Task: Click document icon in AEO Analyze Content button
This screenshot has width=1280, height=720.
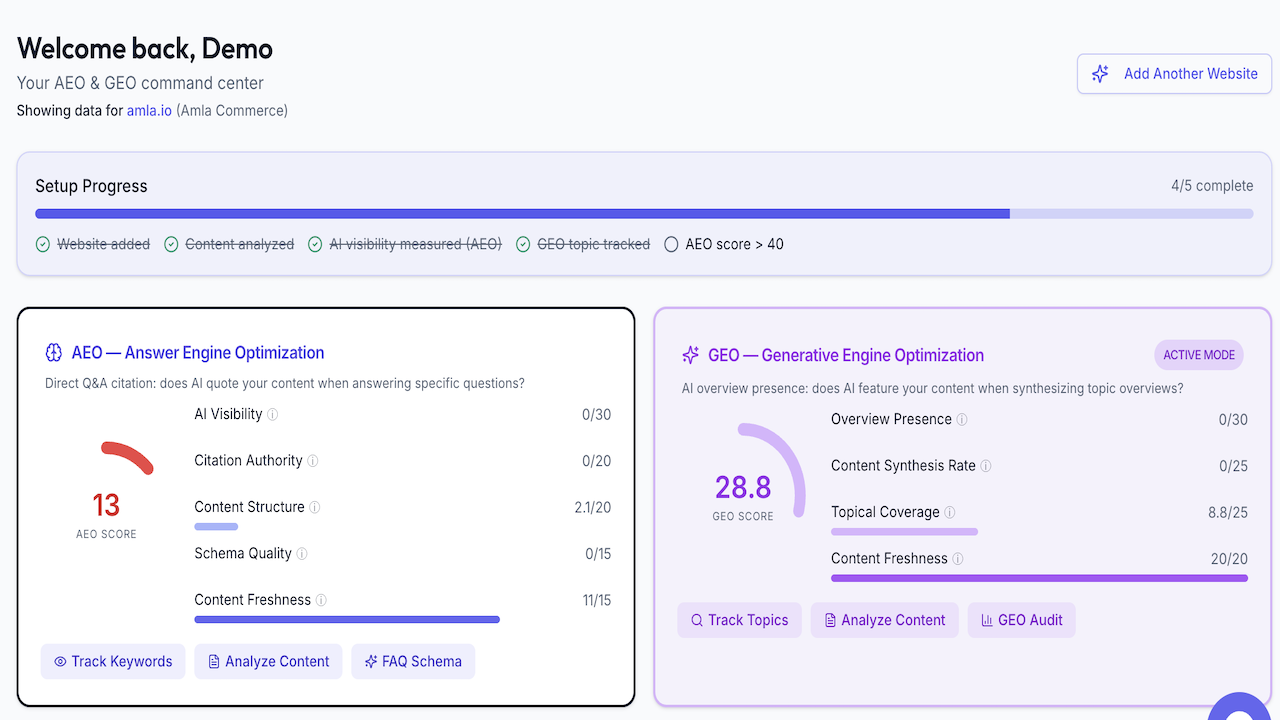Action: (x=214, y=662)
